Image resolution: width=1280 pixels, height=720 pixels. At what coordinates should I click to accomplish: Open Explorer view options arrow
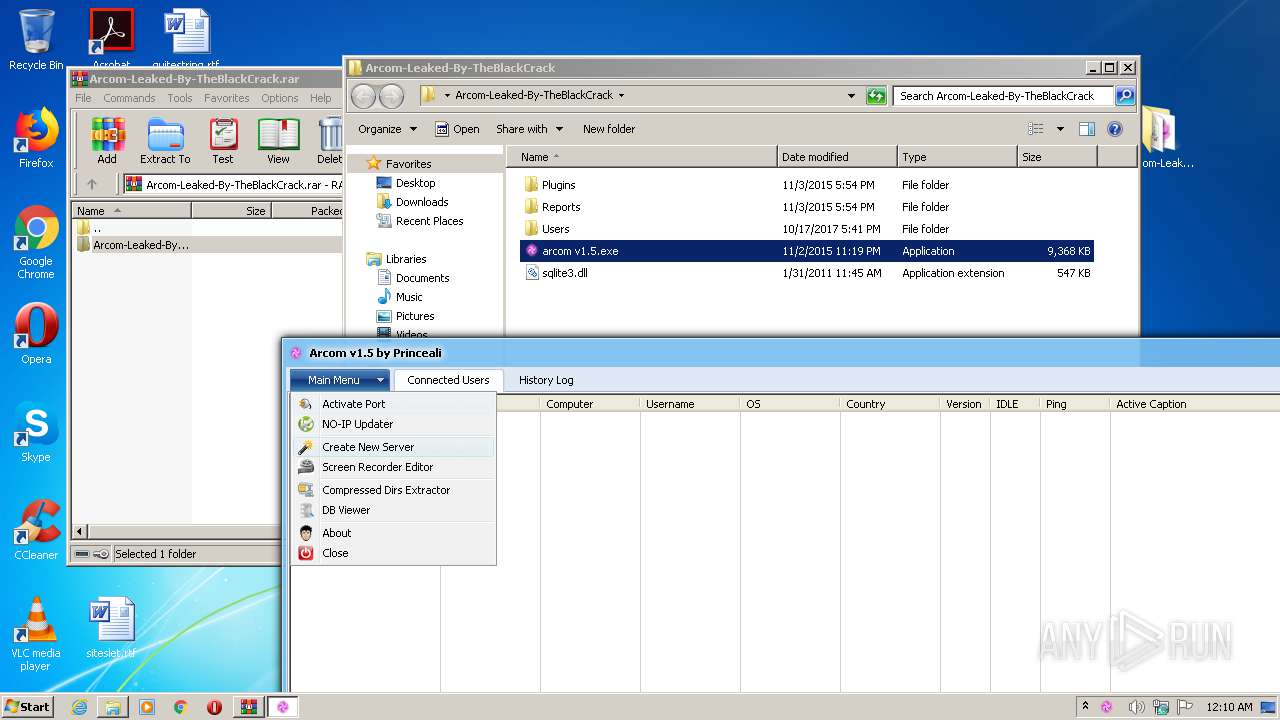pyautogui.click(x=1060, y=129)
